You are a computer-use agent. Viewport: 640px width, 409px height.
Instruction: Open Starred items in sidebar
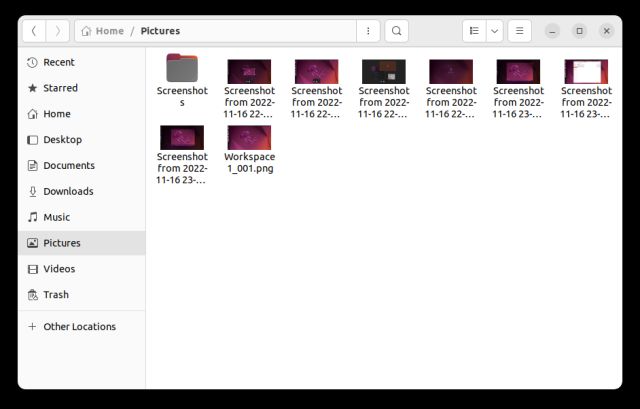click(60, 88)
